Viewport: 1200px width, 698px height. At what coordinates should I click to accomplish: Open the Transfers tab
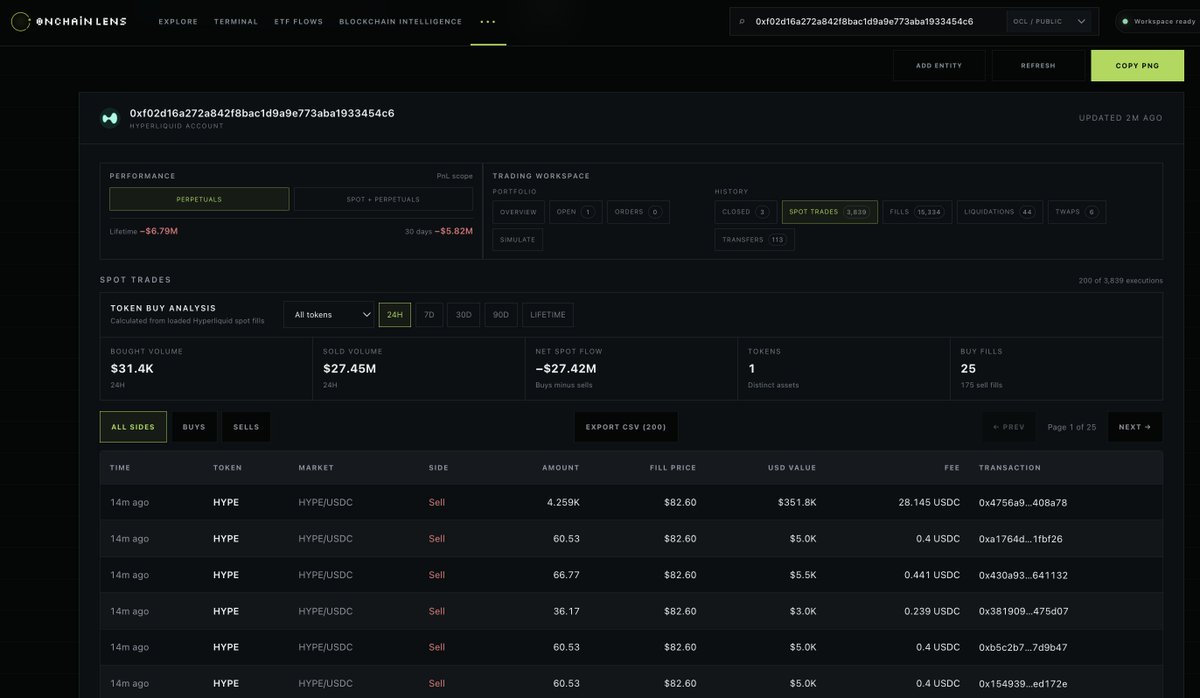coord(755,240)
